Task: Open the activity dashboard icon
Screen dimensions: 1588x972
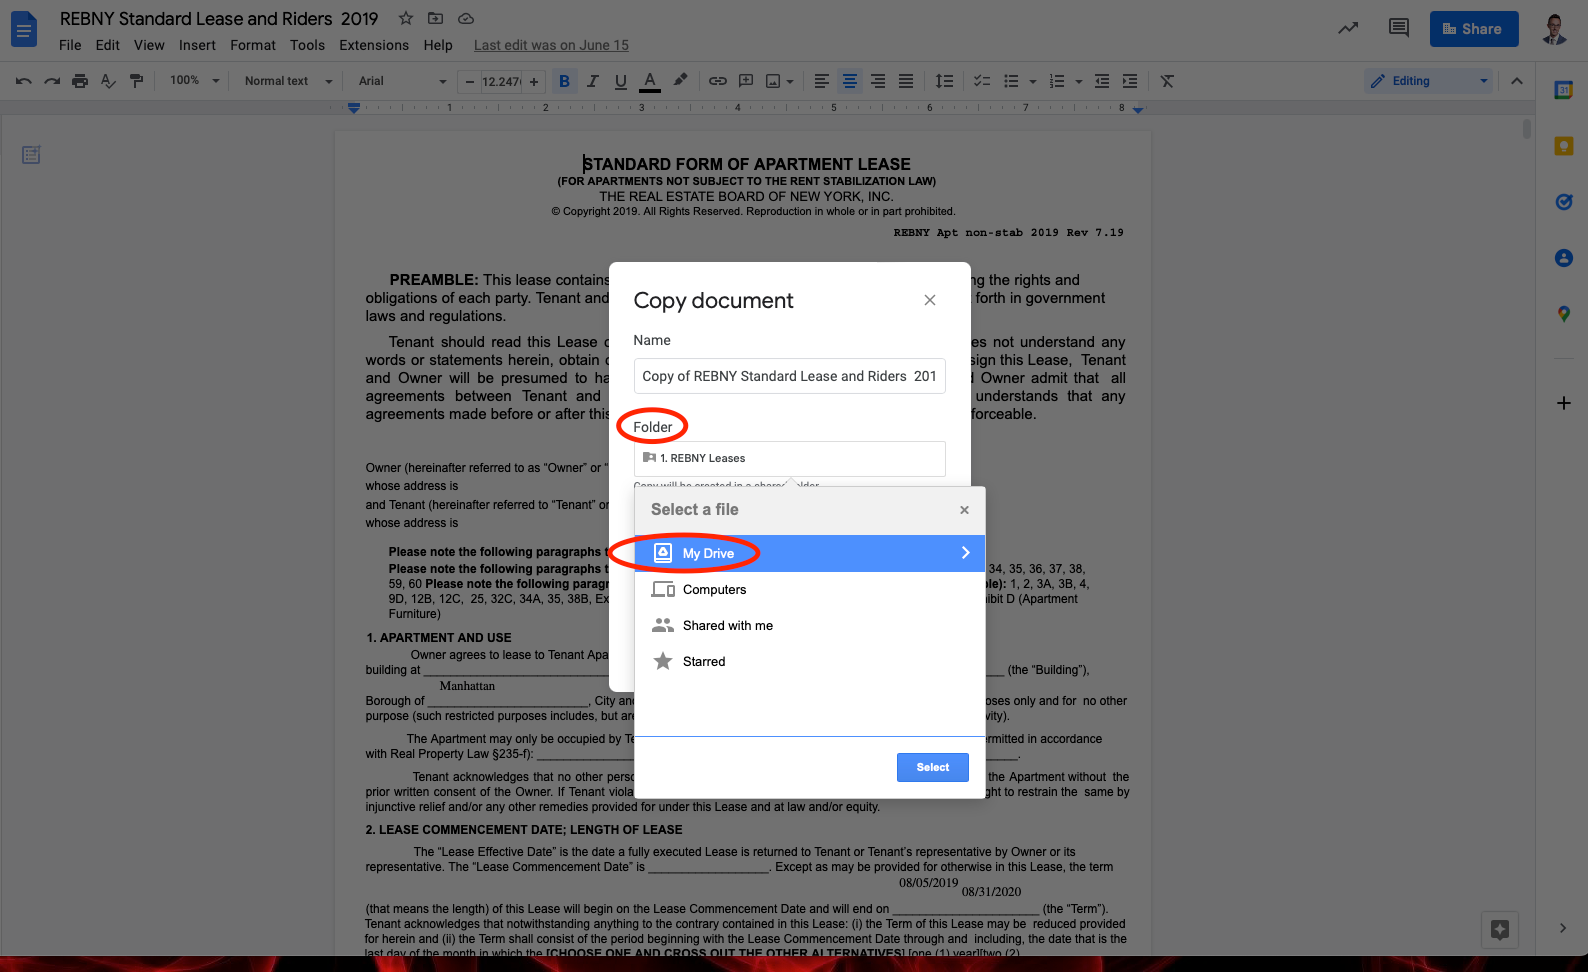Action: pyautogui.click(x=1348, y=28)
